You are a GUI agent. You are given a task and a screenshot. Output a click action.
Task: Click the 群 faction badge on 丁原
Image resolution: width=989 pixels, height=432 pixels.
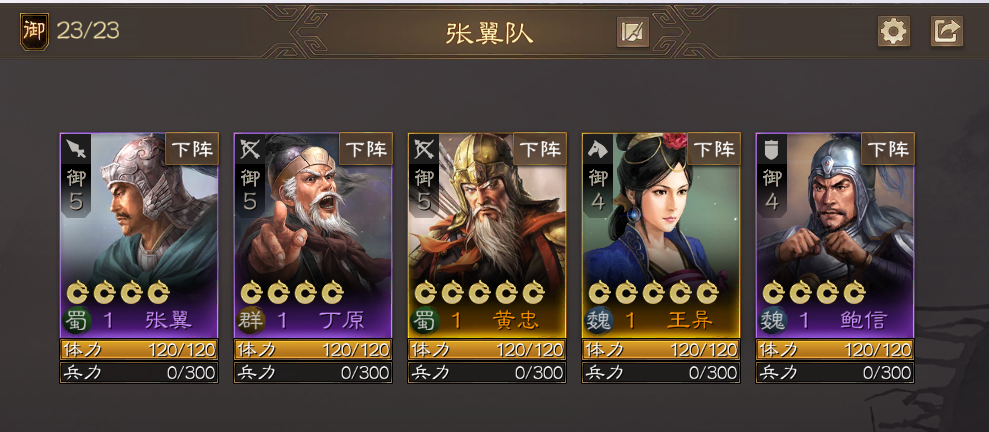[251, 320]
